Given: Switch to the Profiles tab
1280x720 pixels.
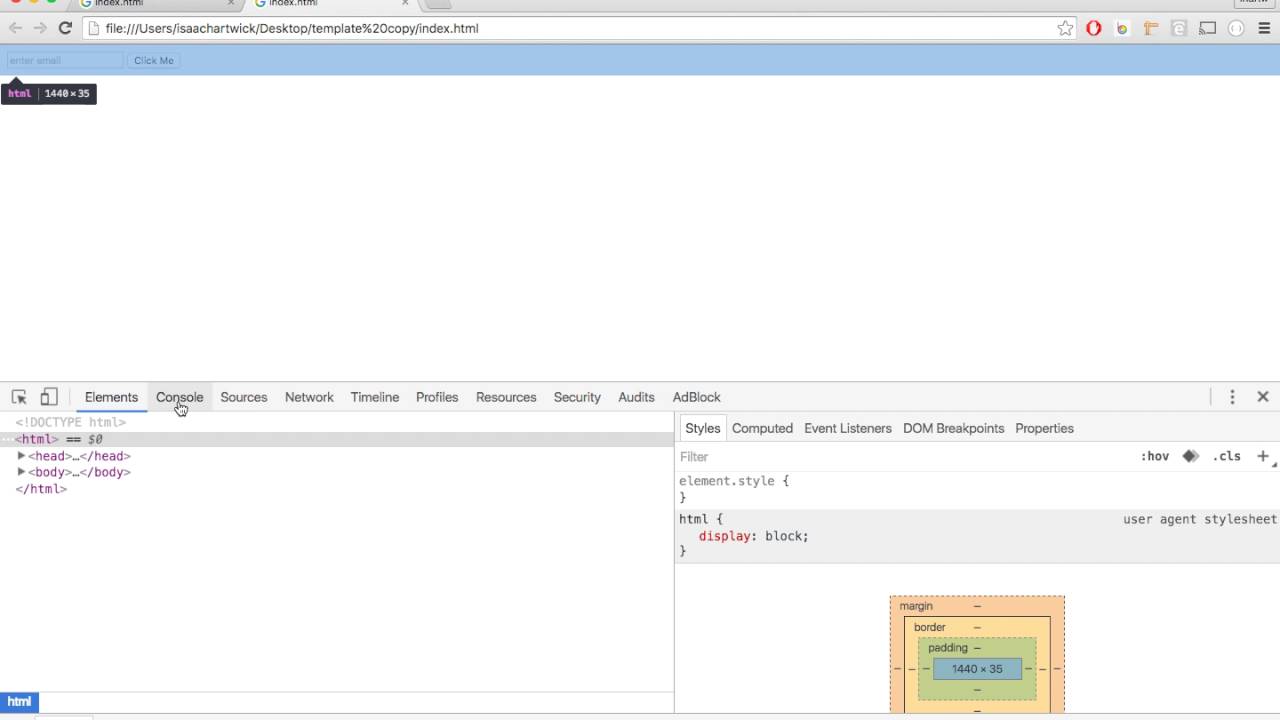Looking at the screenshot, I should 437,397.
